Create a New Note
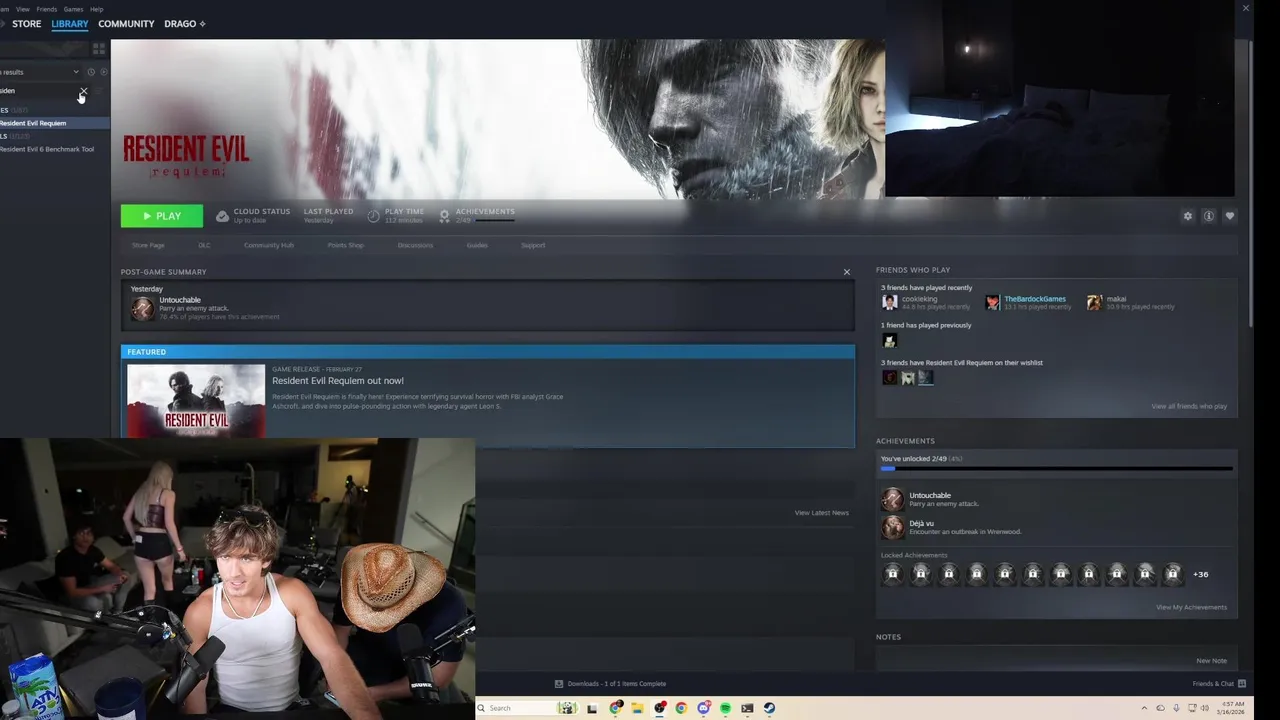The height and width of the screenshot is (720, 1280). pyautogui.click(x=1212, y=661)
